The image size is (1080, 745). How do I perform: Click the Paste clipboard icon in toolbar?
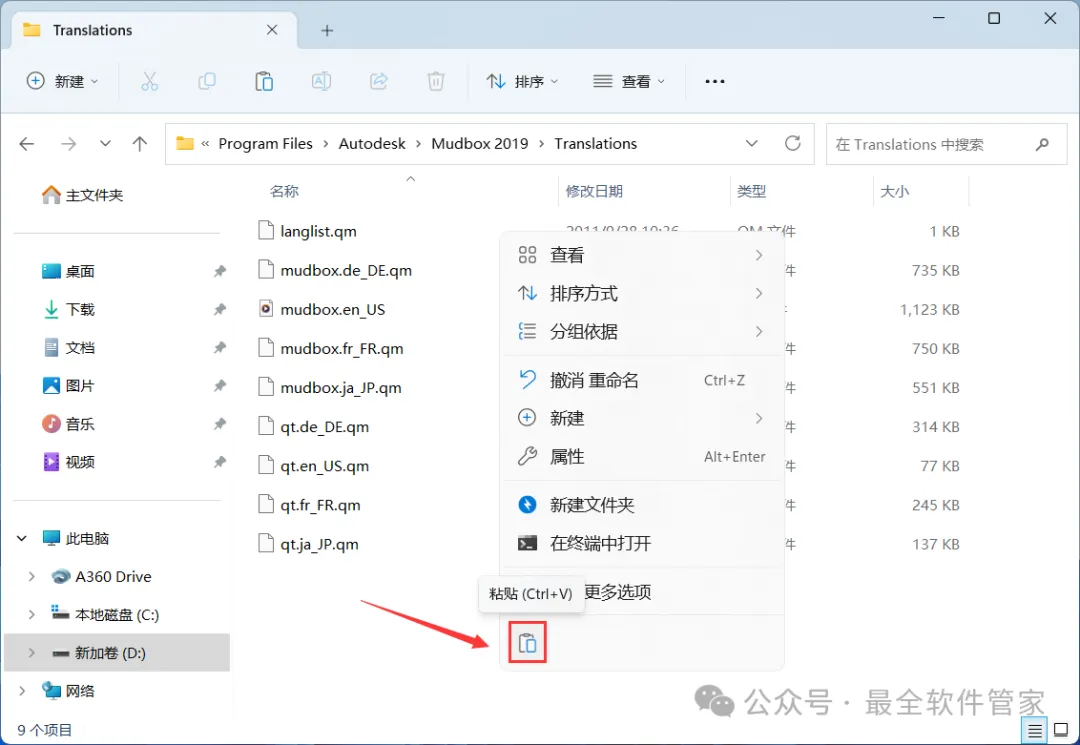tap(264, 81)
